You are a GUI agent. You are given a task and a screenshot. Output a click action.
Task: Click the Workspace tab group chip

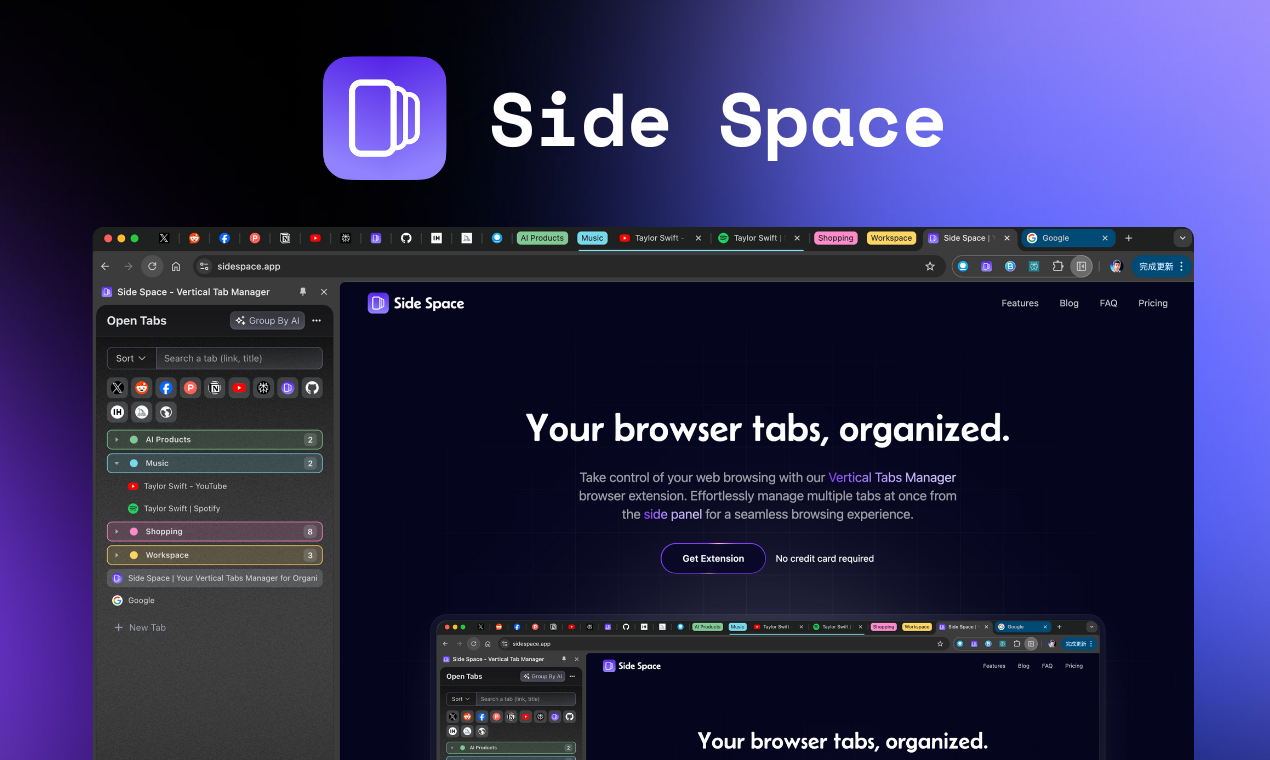tap(891, 238)
